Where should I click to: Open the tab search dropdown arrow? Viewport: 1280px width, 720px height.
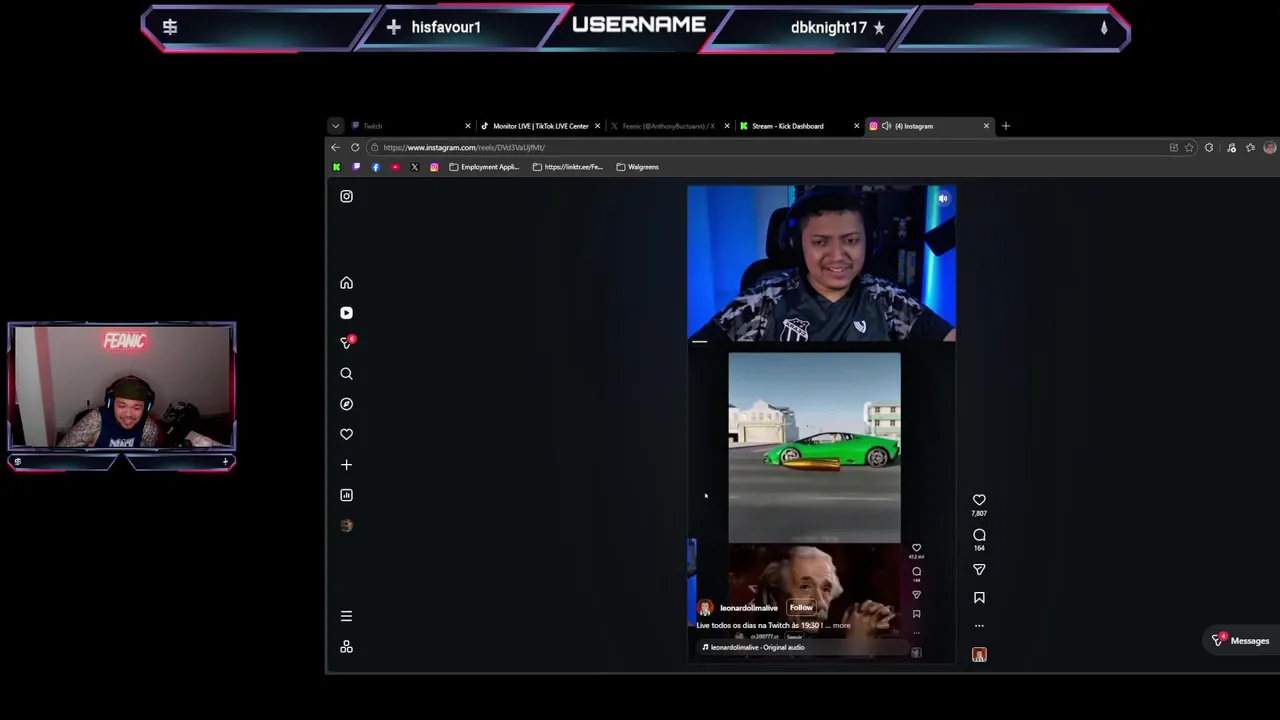(x=335, y=126)
